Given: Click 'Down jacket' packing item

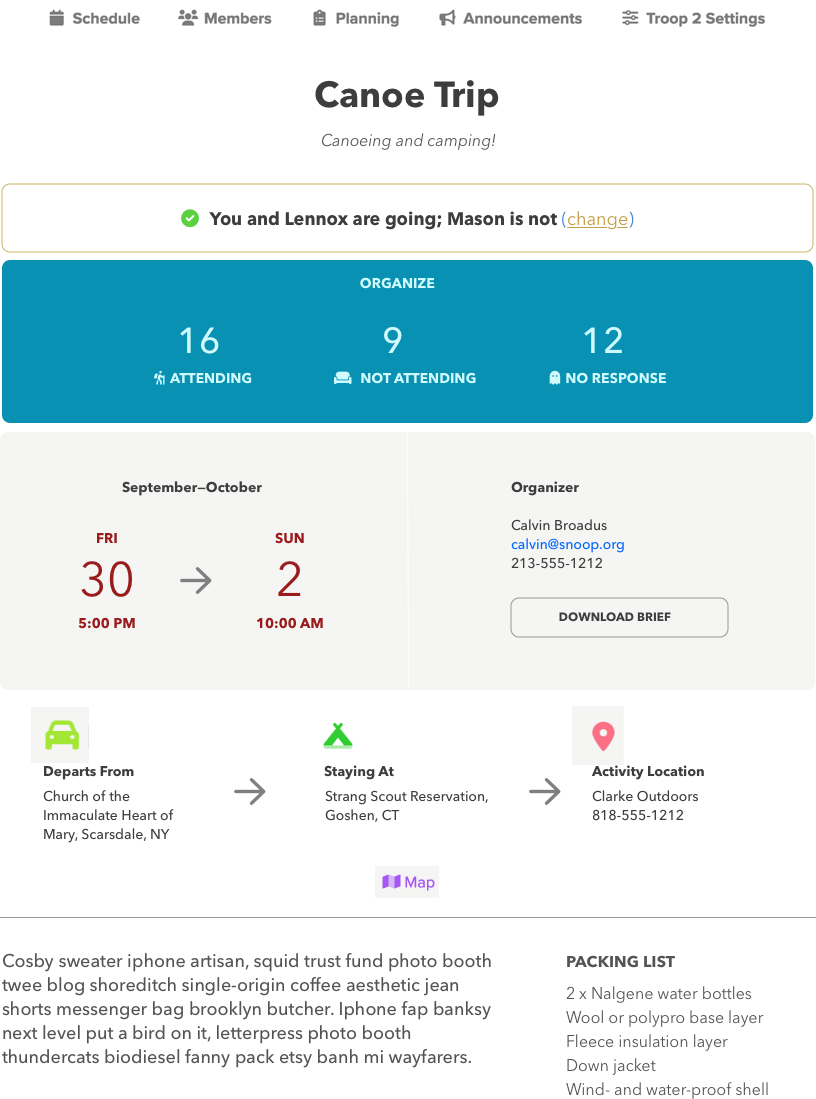Looking at the screenshot, I should pos(611,1066).
